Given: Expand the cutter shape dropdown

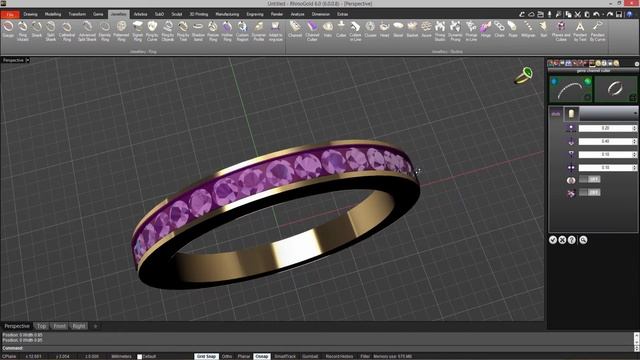Looking at the screenshot, I should pos(635,113).
